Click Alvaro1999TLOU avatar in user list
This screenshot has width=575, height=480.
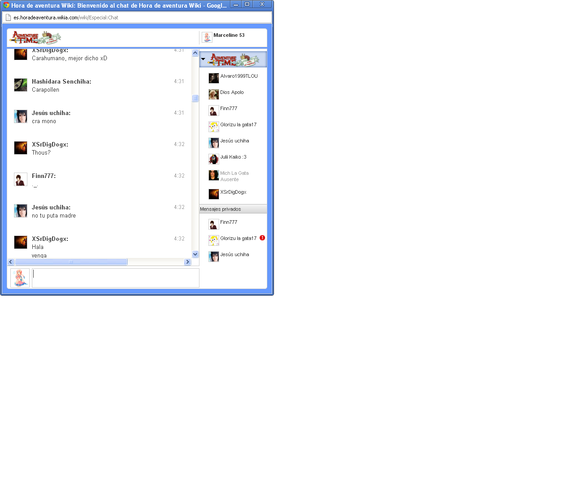point(213,78)
